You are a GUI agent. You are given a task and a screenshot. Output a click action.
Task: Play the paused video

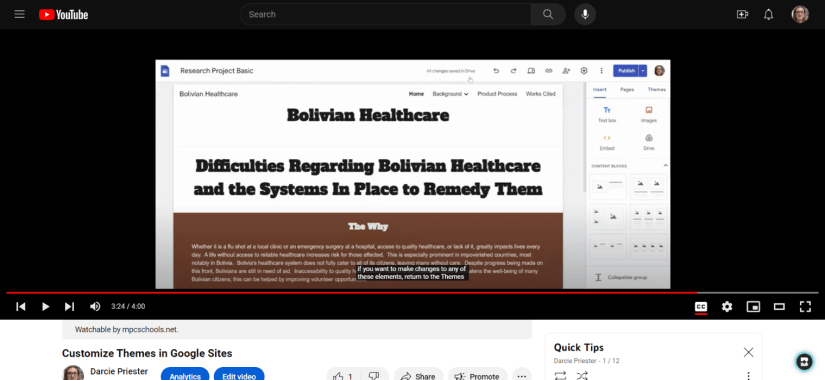pos(45,306)
